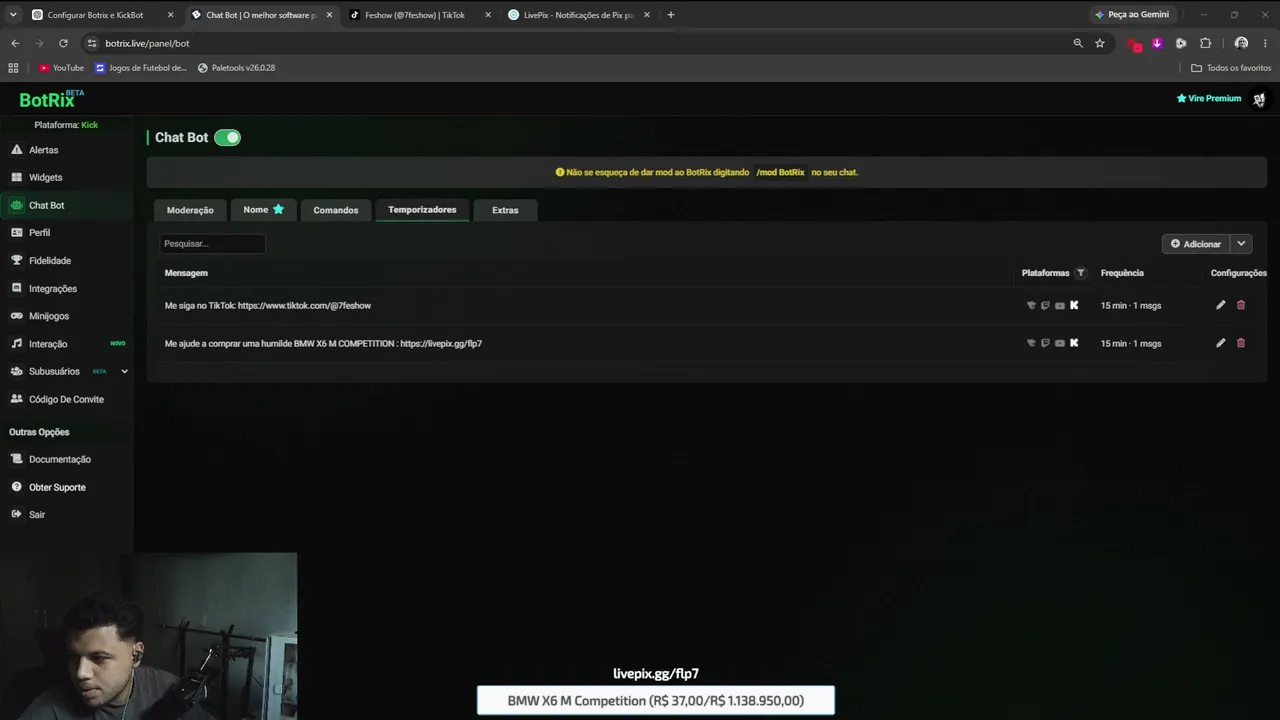Image resolution: width=1280 pixels, height=720 pixels.
Task: Click the Twitch icon in TikTok row
Action: coord(1045,305)
